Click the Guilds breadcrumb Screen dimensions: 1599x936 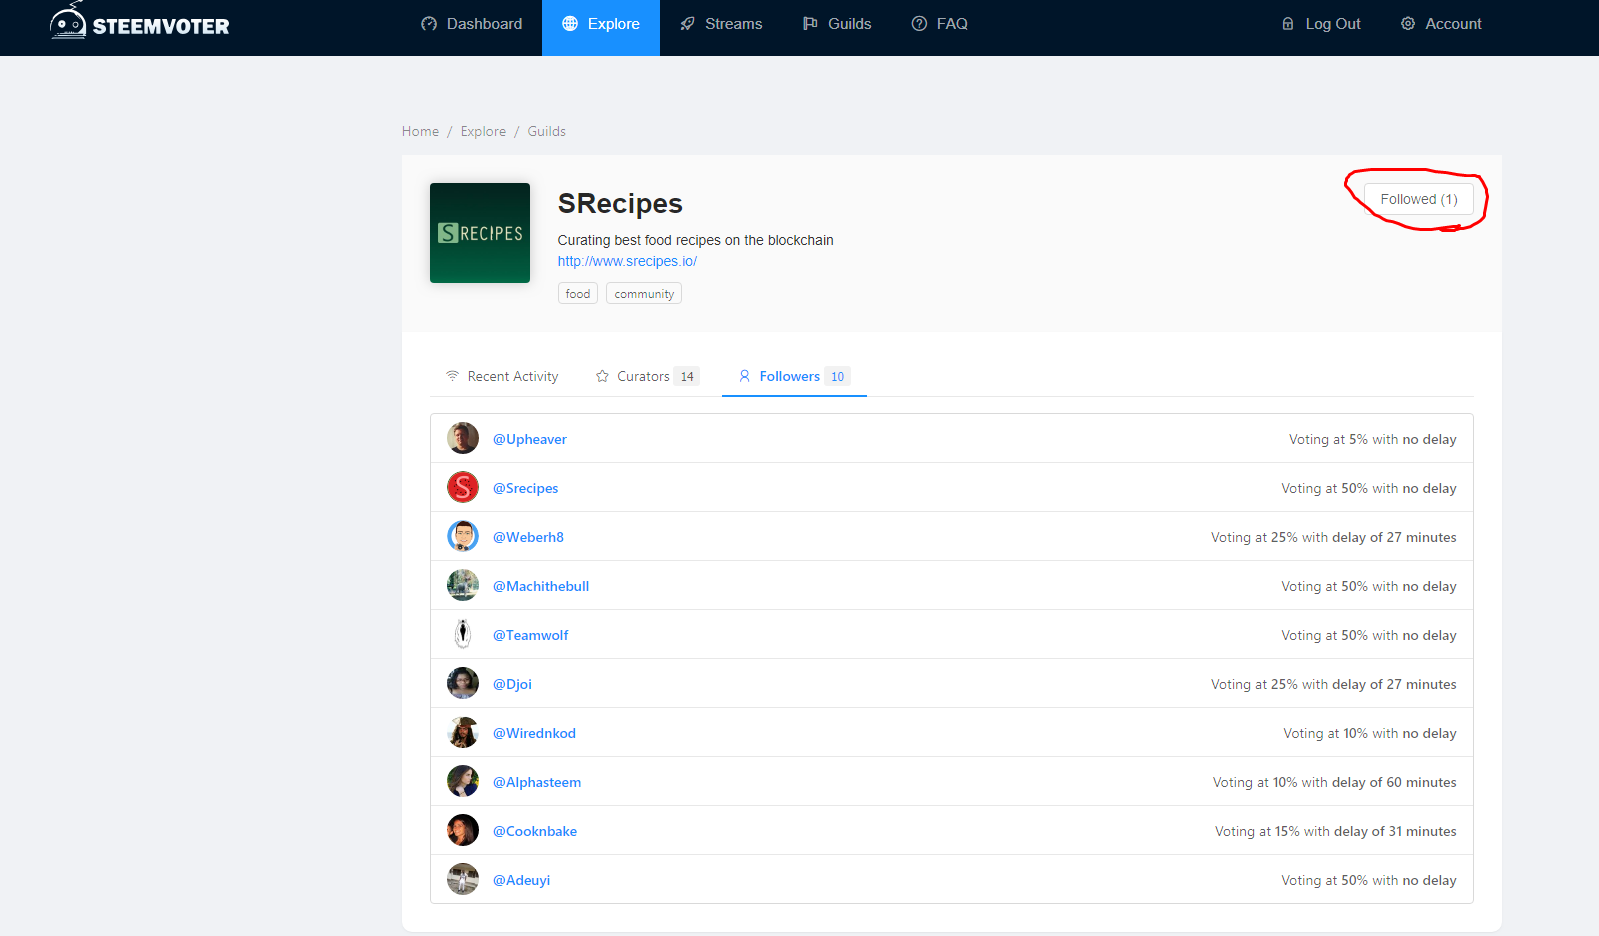click(546, 131)
